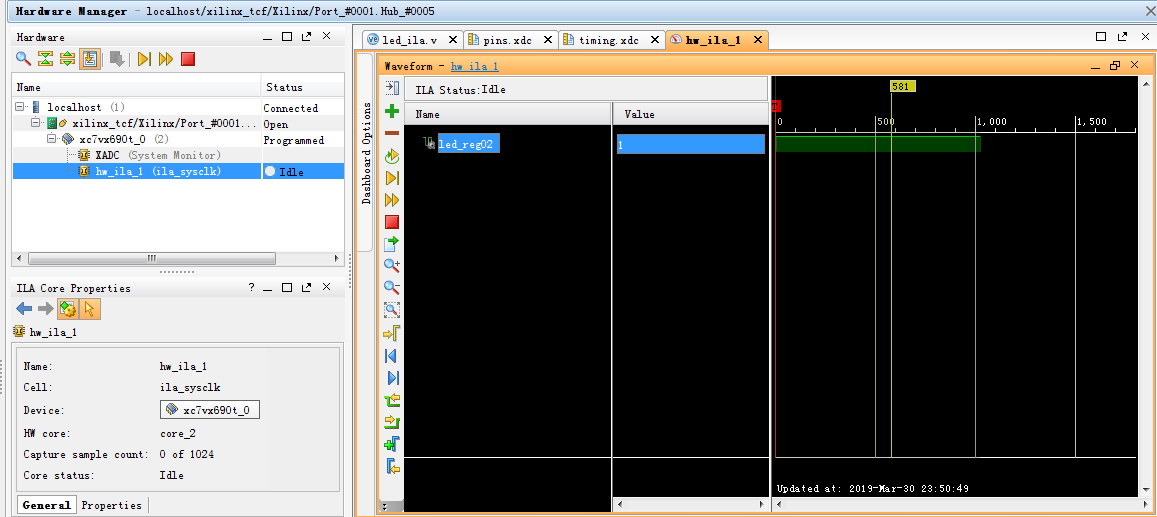Viewport: 1157px width, 517px height.
Task: Toggle auto re-trigger in the waveform sidebar
Action: click(392, 156)
